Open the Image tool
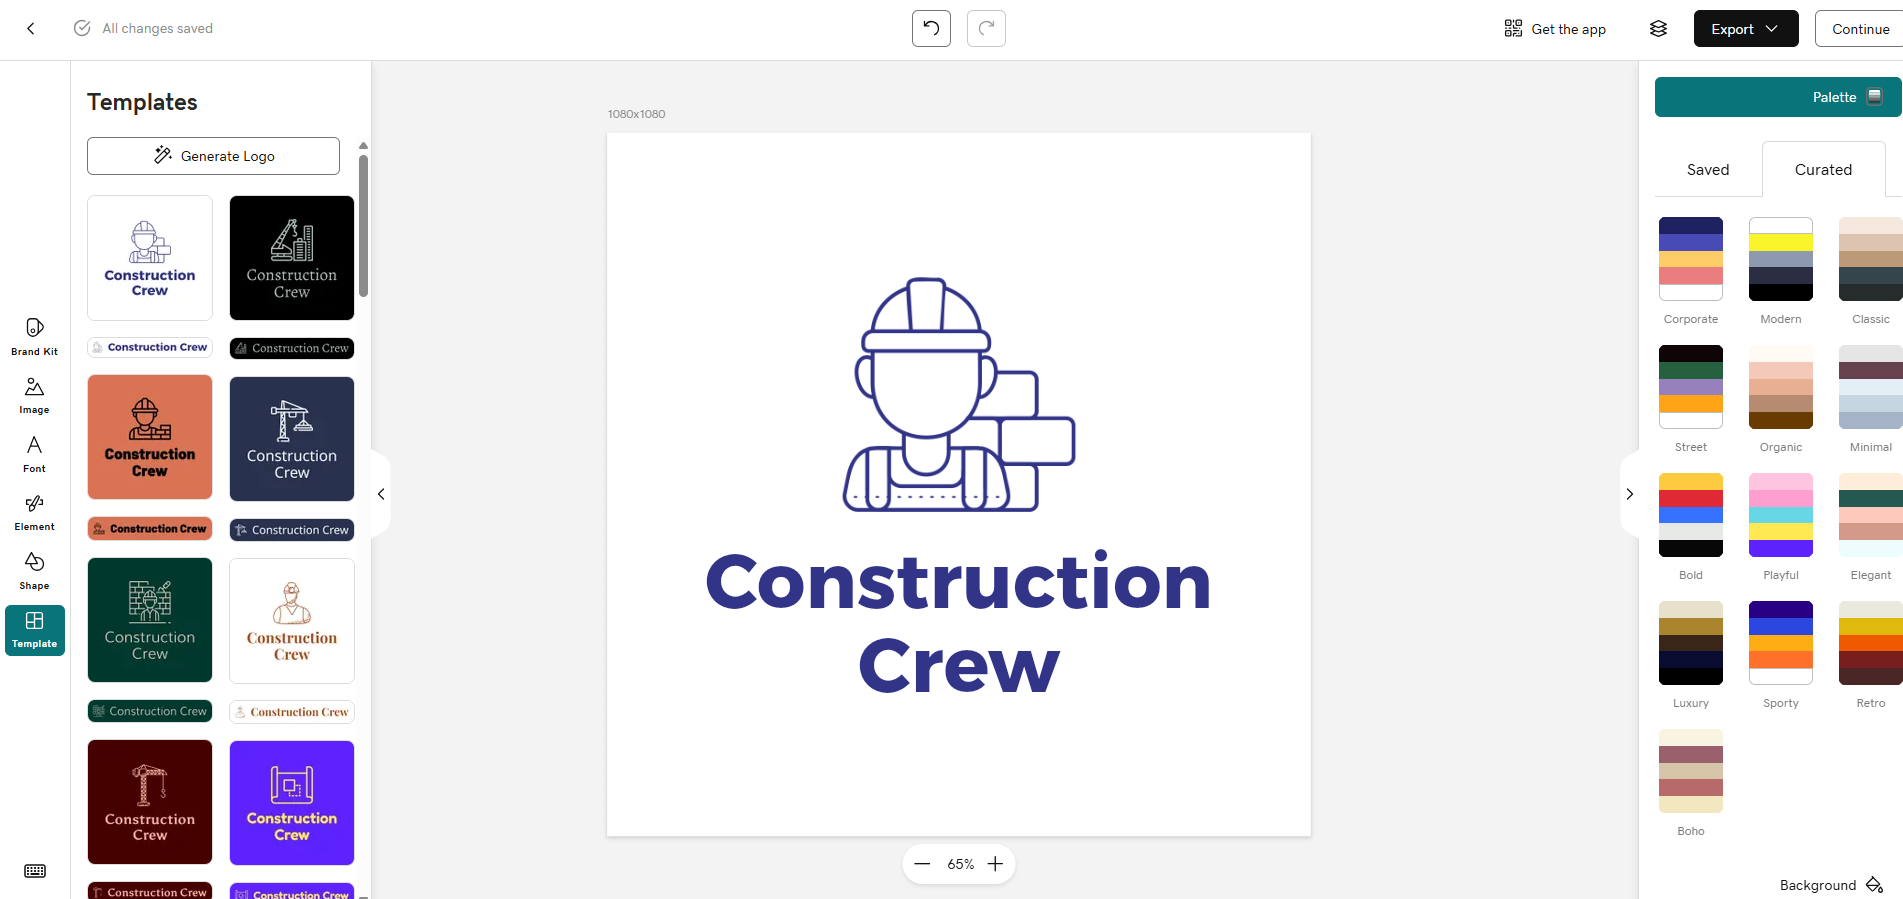This screenshot has height=899, width=1903. click(x=35, y=396)
